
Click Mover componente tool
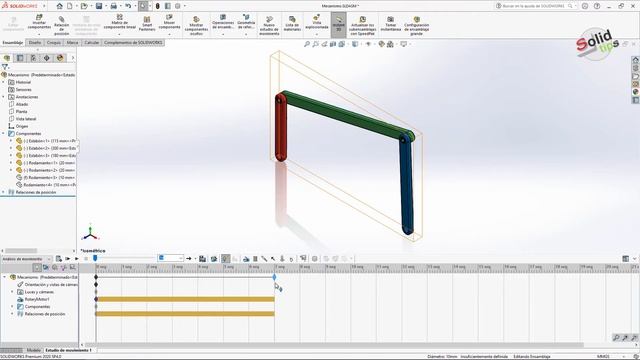pyautogui.click(x=169, y=24)
